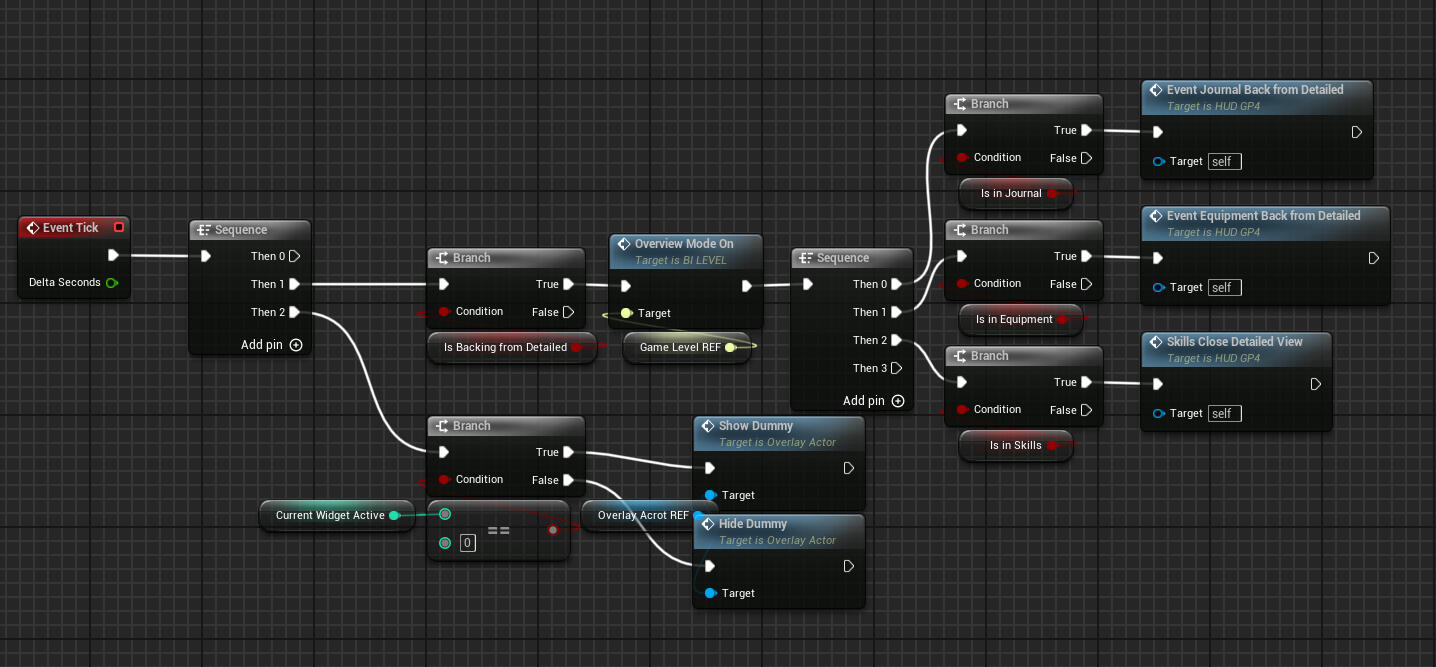Click function icon on Skills Close Detailed View
The height and width of the screenshot is (667, 1436).
click(x=1155, y=342)
